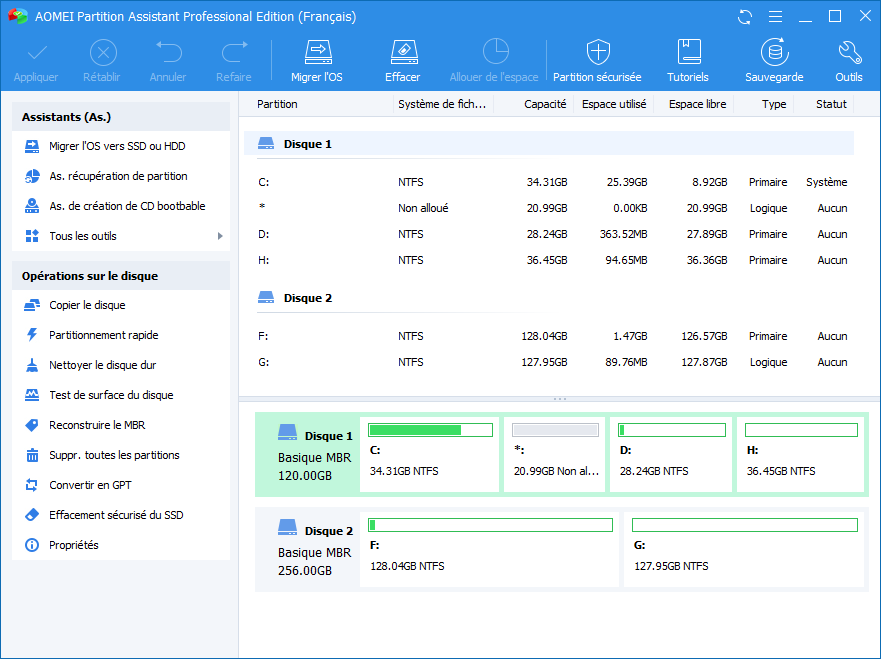
Task: Open Tutoriels from the toolbar
Action: 688,52
